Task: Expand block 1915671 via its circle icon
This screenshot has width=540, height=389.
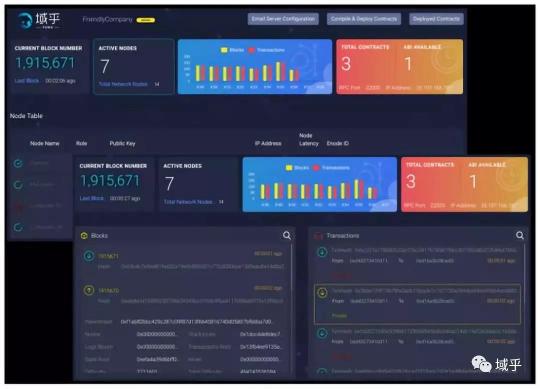Action: [x=89, y=256]
